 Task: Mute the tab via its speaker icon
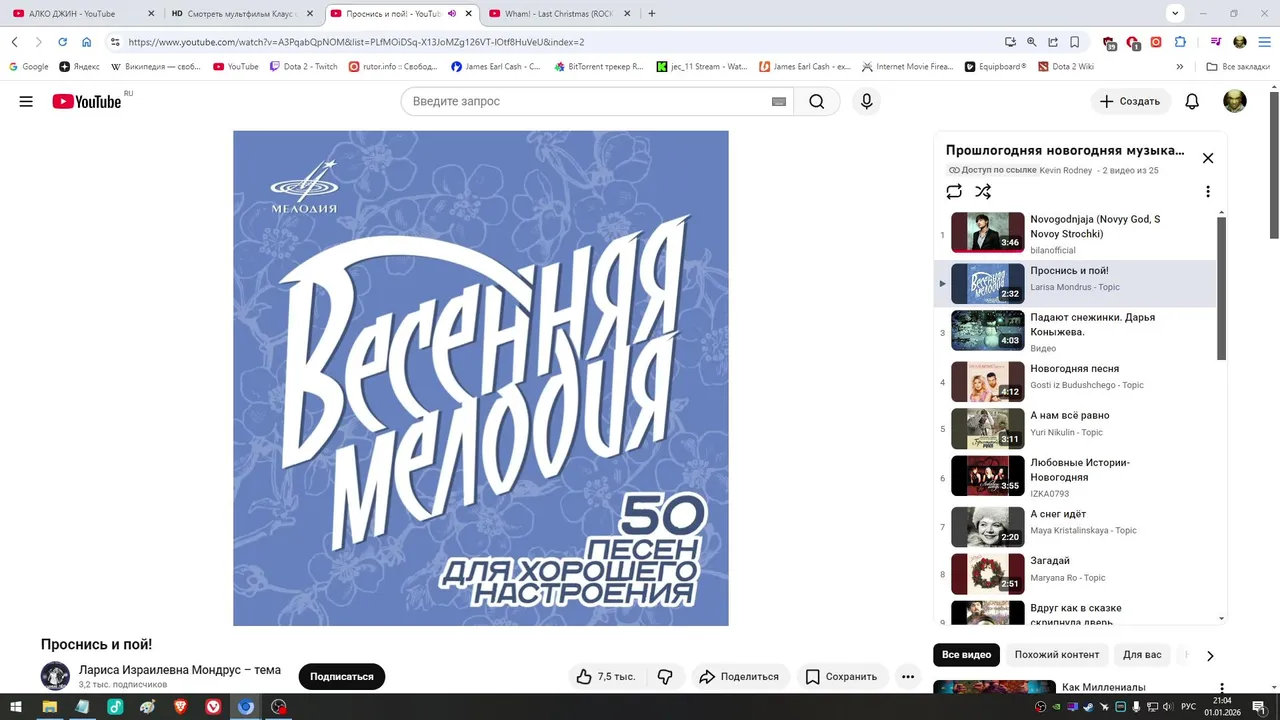point(452,14)
